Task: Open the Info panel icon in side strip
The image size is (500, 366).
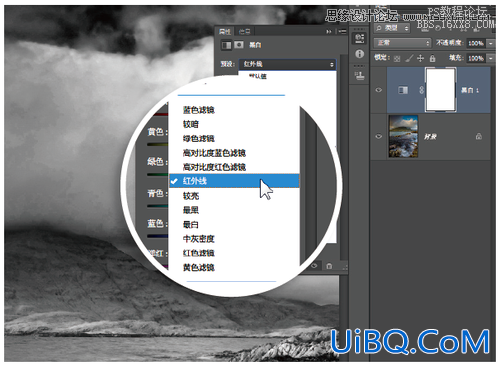Action: (x=359, y=54)
